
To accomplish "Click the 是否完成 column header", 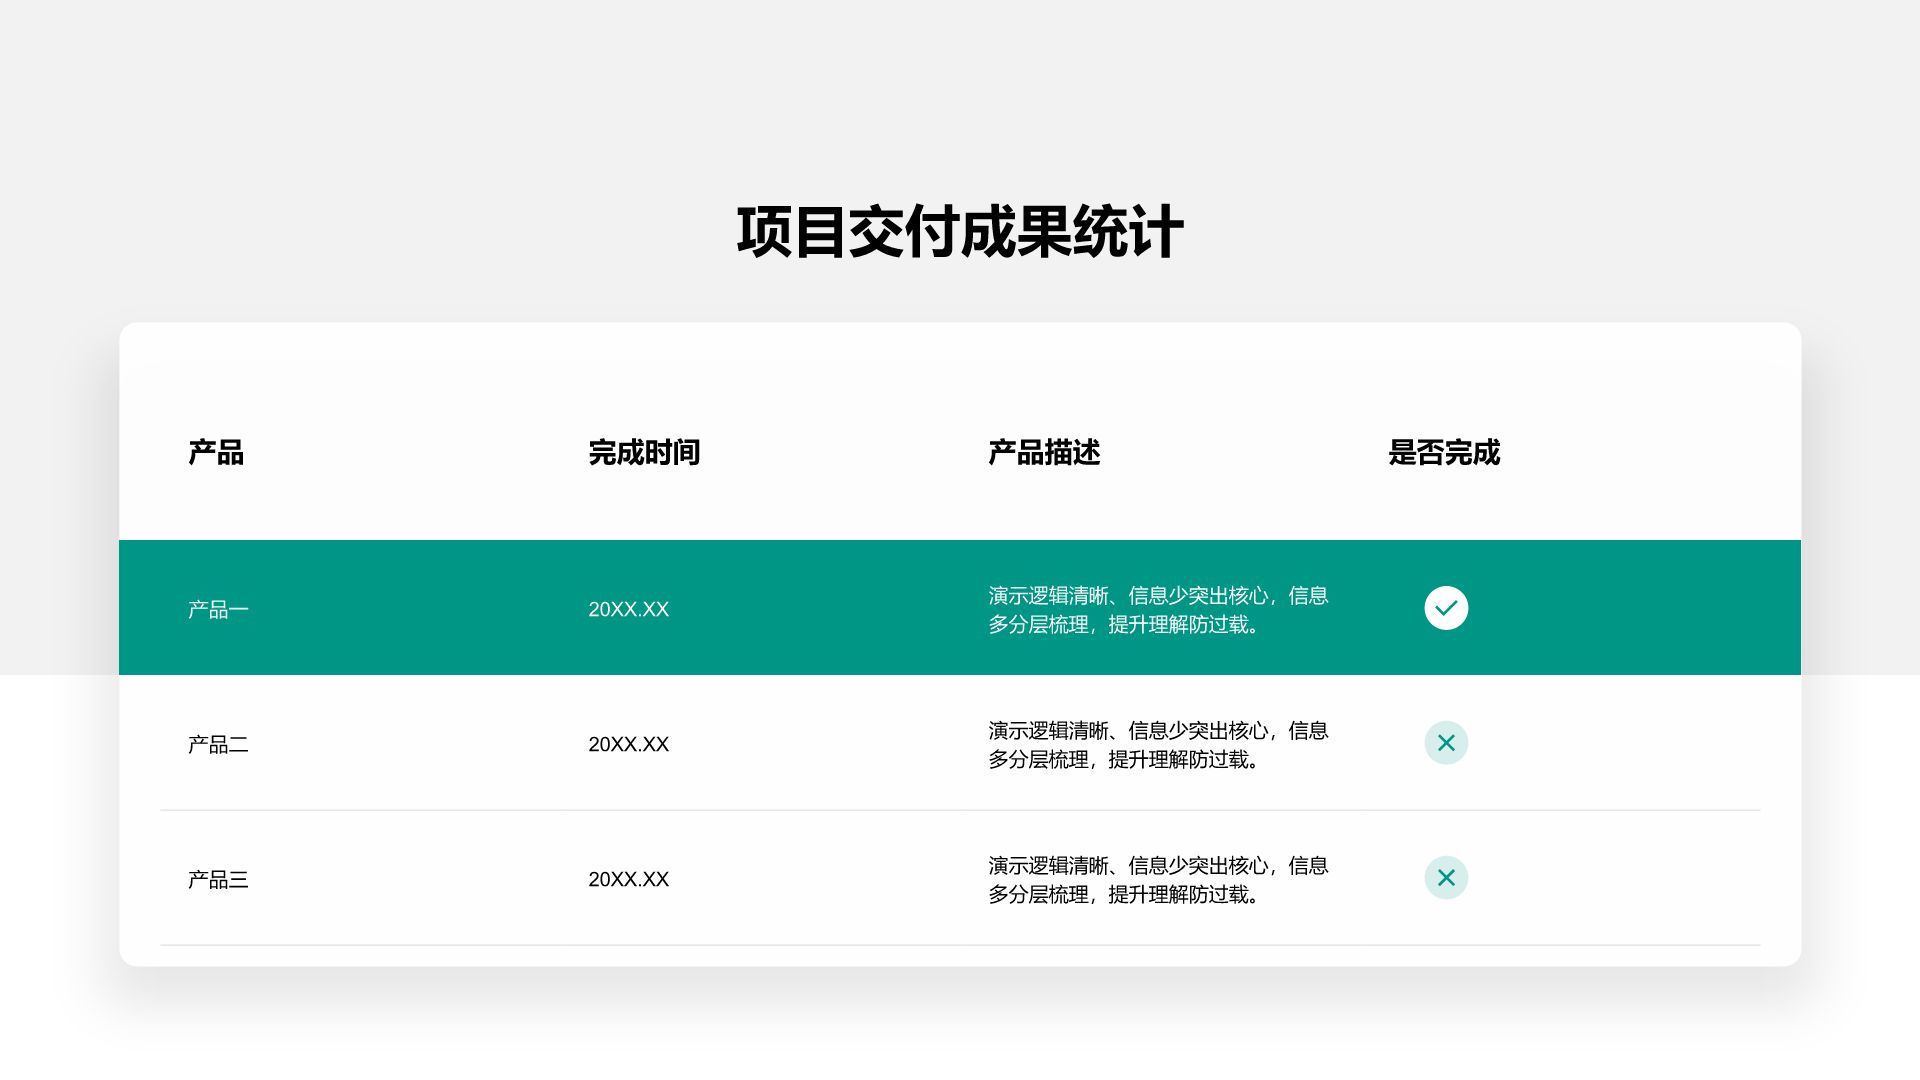I will (1444, 453).
